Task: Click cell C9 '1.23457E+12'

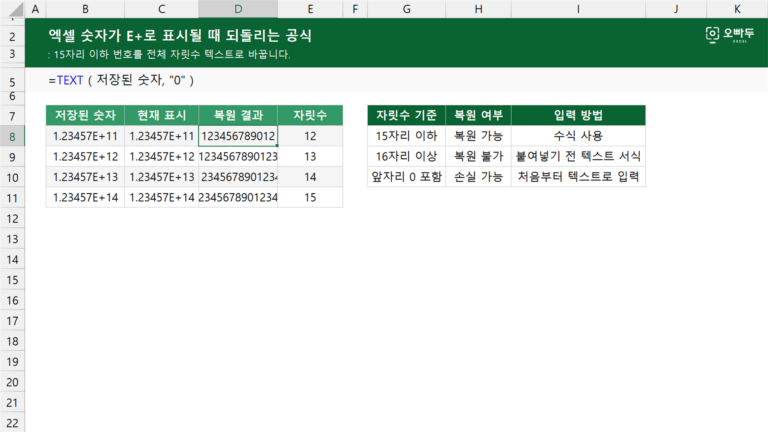Action: (162, 157)
